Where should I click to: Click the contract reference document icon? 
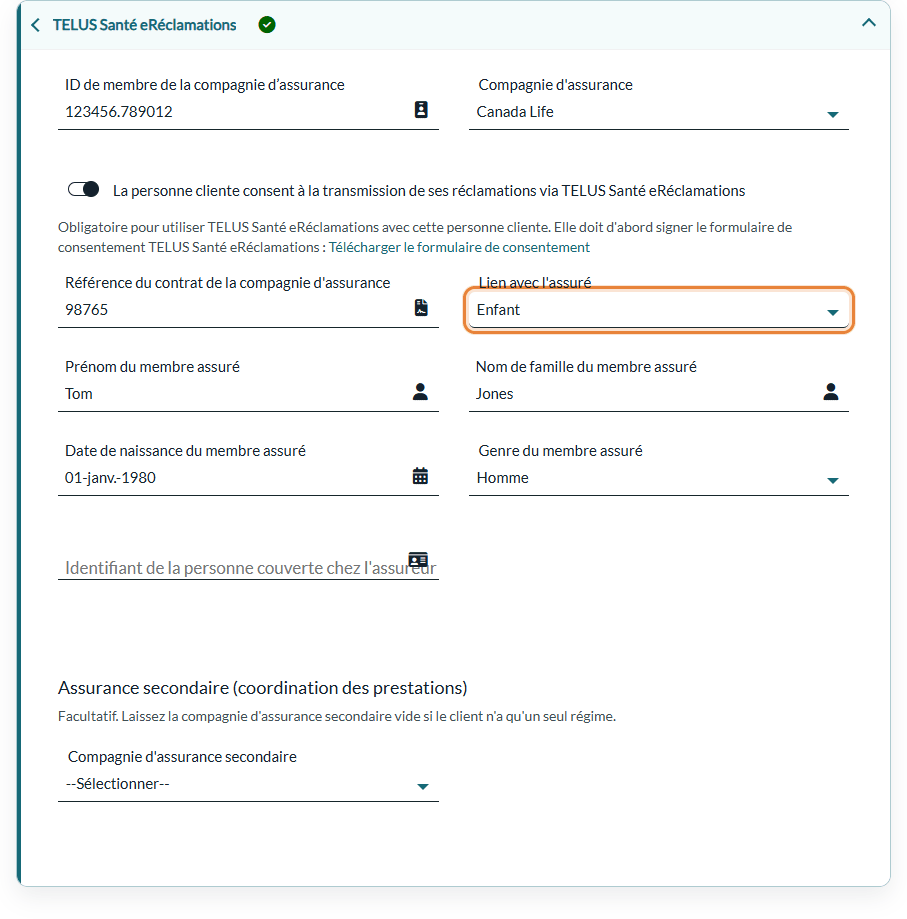pos(421,308)
